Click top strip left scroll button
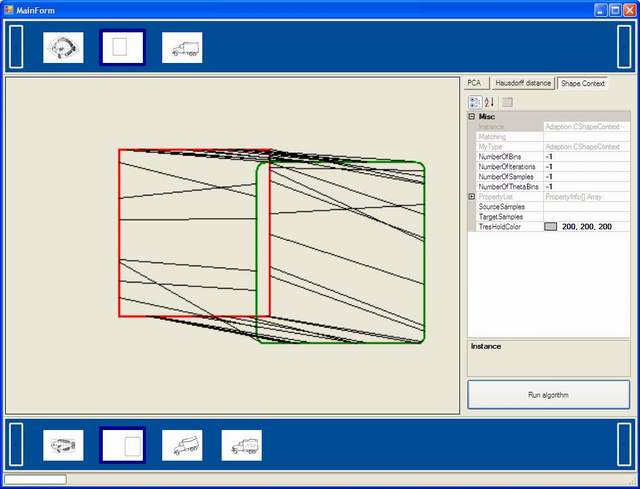Viewport: 640px width, 489px height. [x=16, y=47]
